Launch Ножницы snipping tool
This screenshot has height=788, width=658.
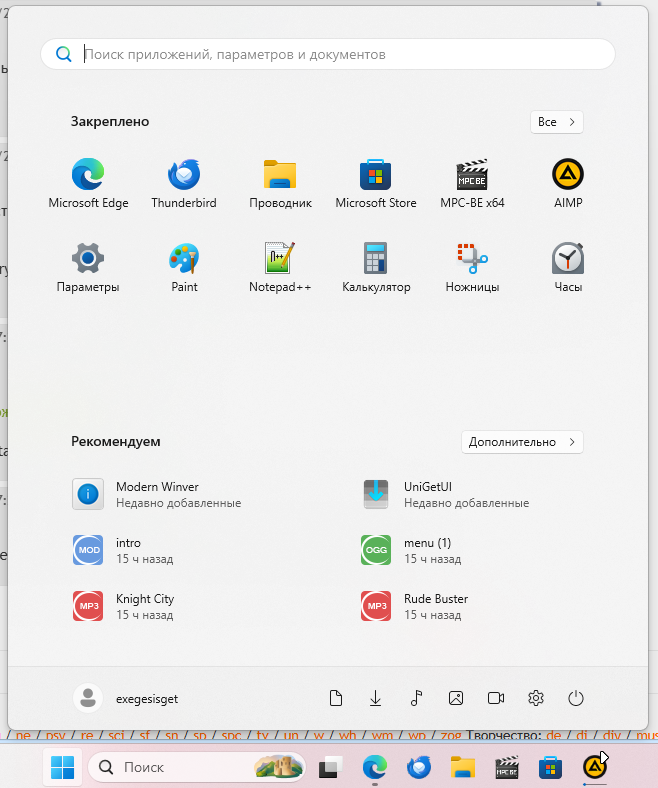[472, 267]
